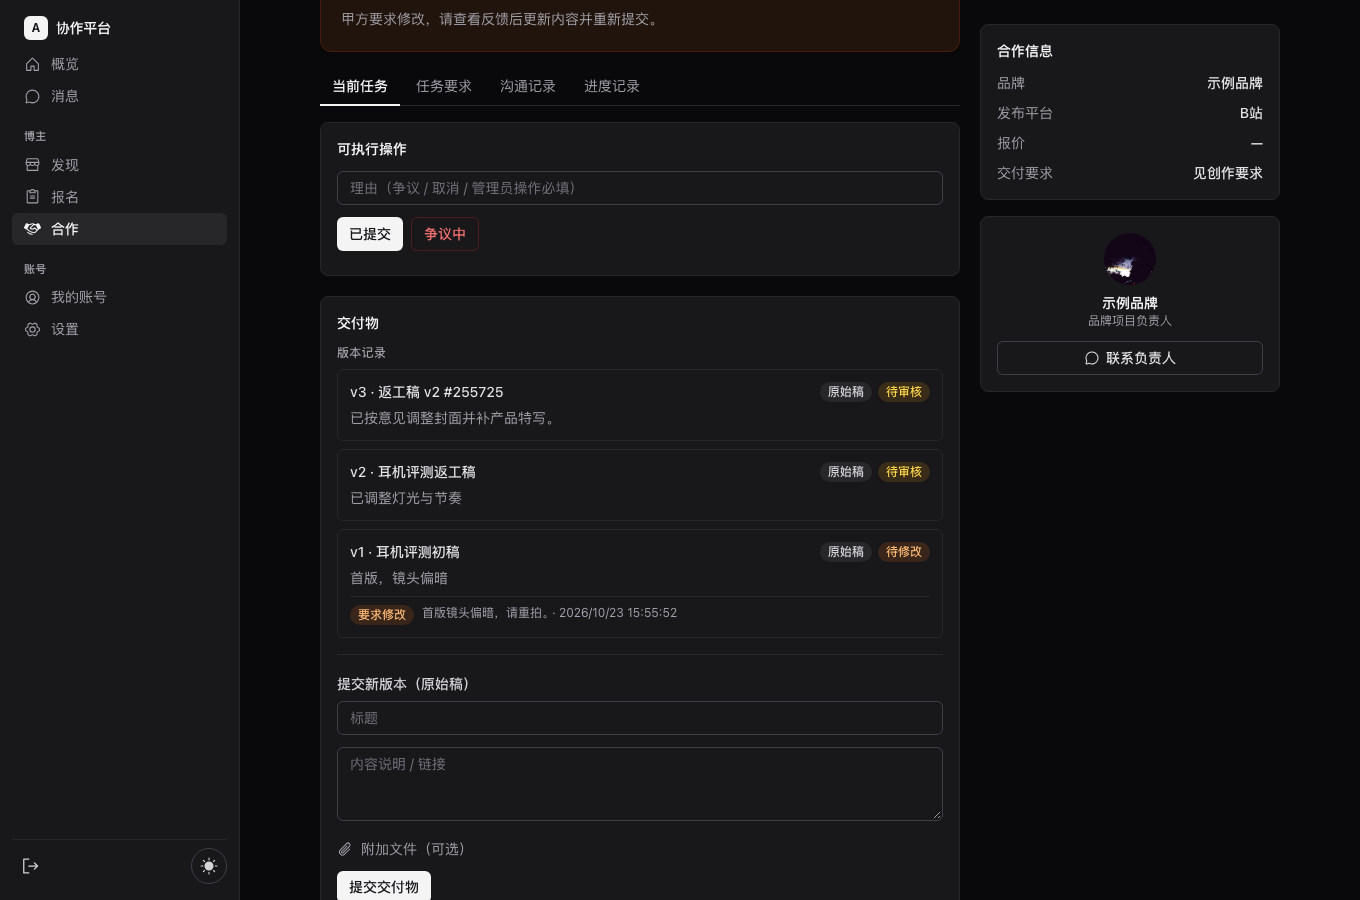Toggle the light/dark theme sun button

point(209,866)
